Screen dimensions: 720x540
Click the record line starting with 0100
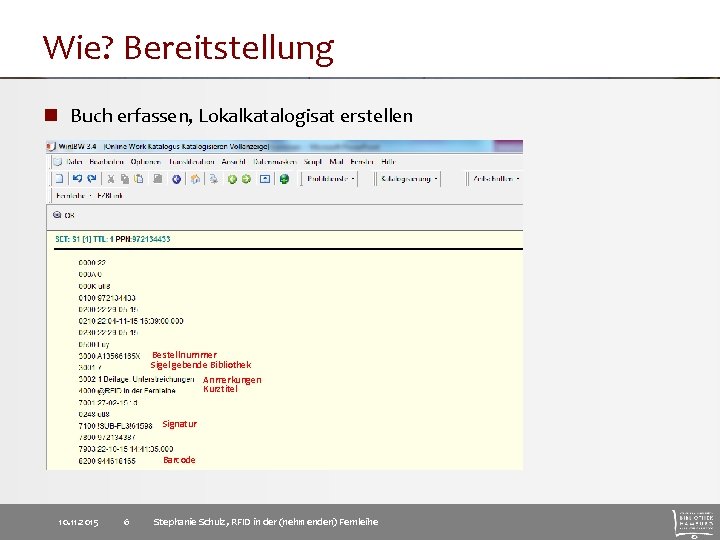(107, 298)
